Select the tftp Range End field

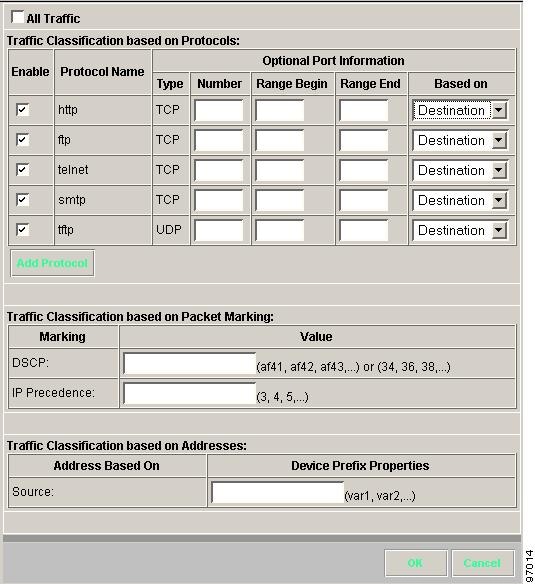pos(363,231)
